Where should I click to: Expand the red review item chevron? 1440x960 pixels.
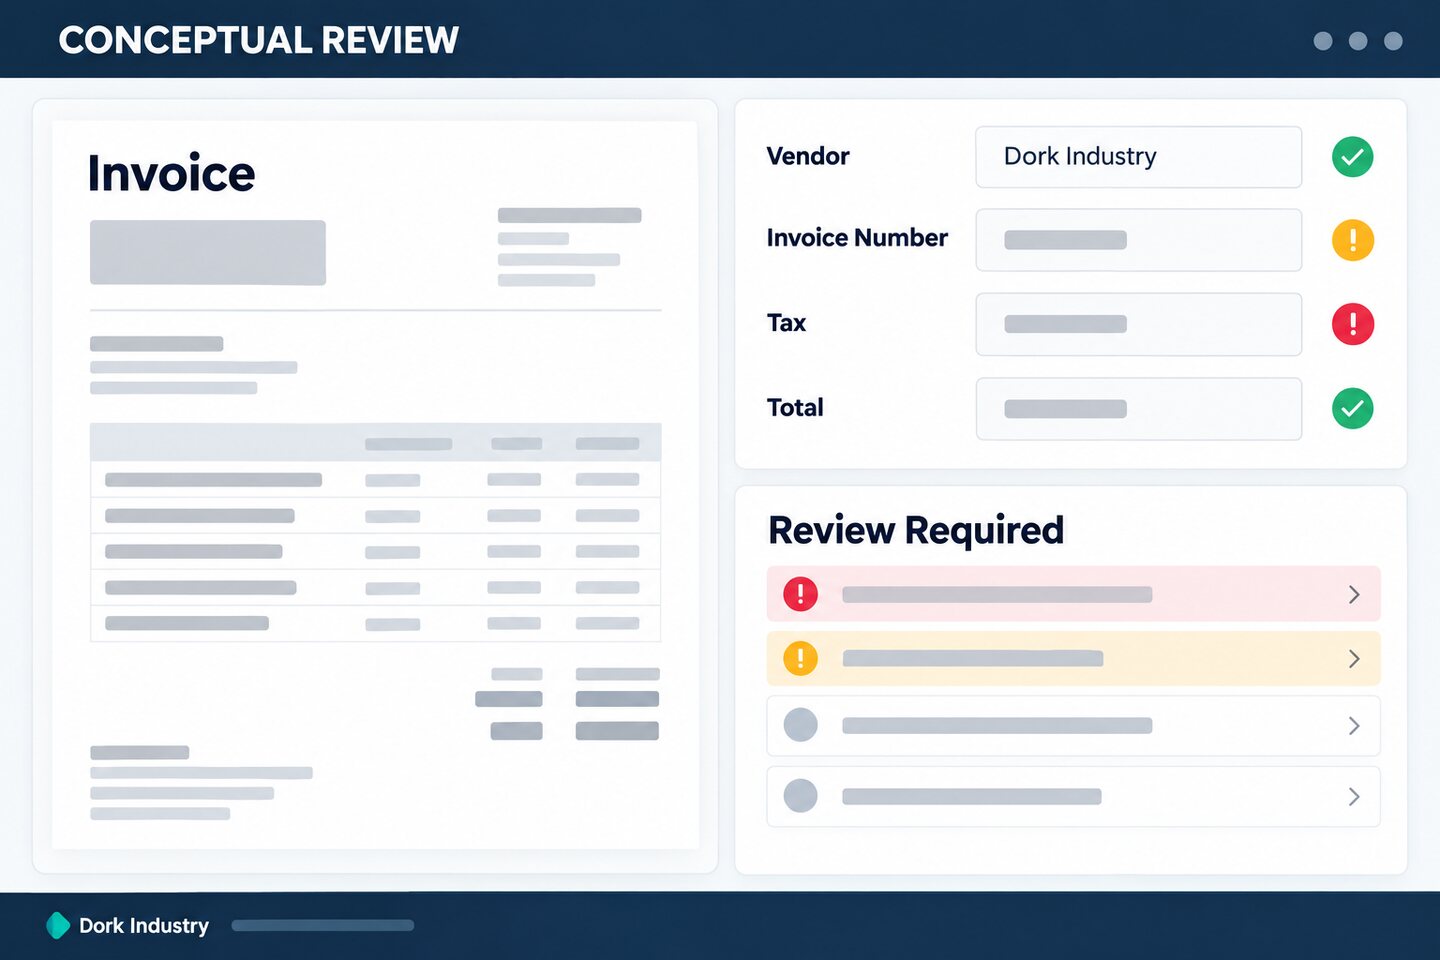coord(1354,594)
